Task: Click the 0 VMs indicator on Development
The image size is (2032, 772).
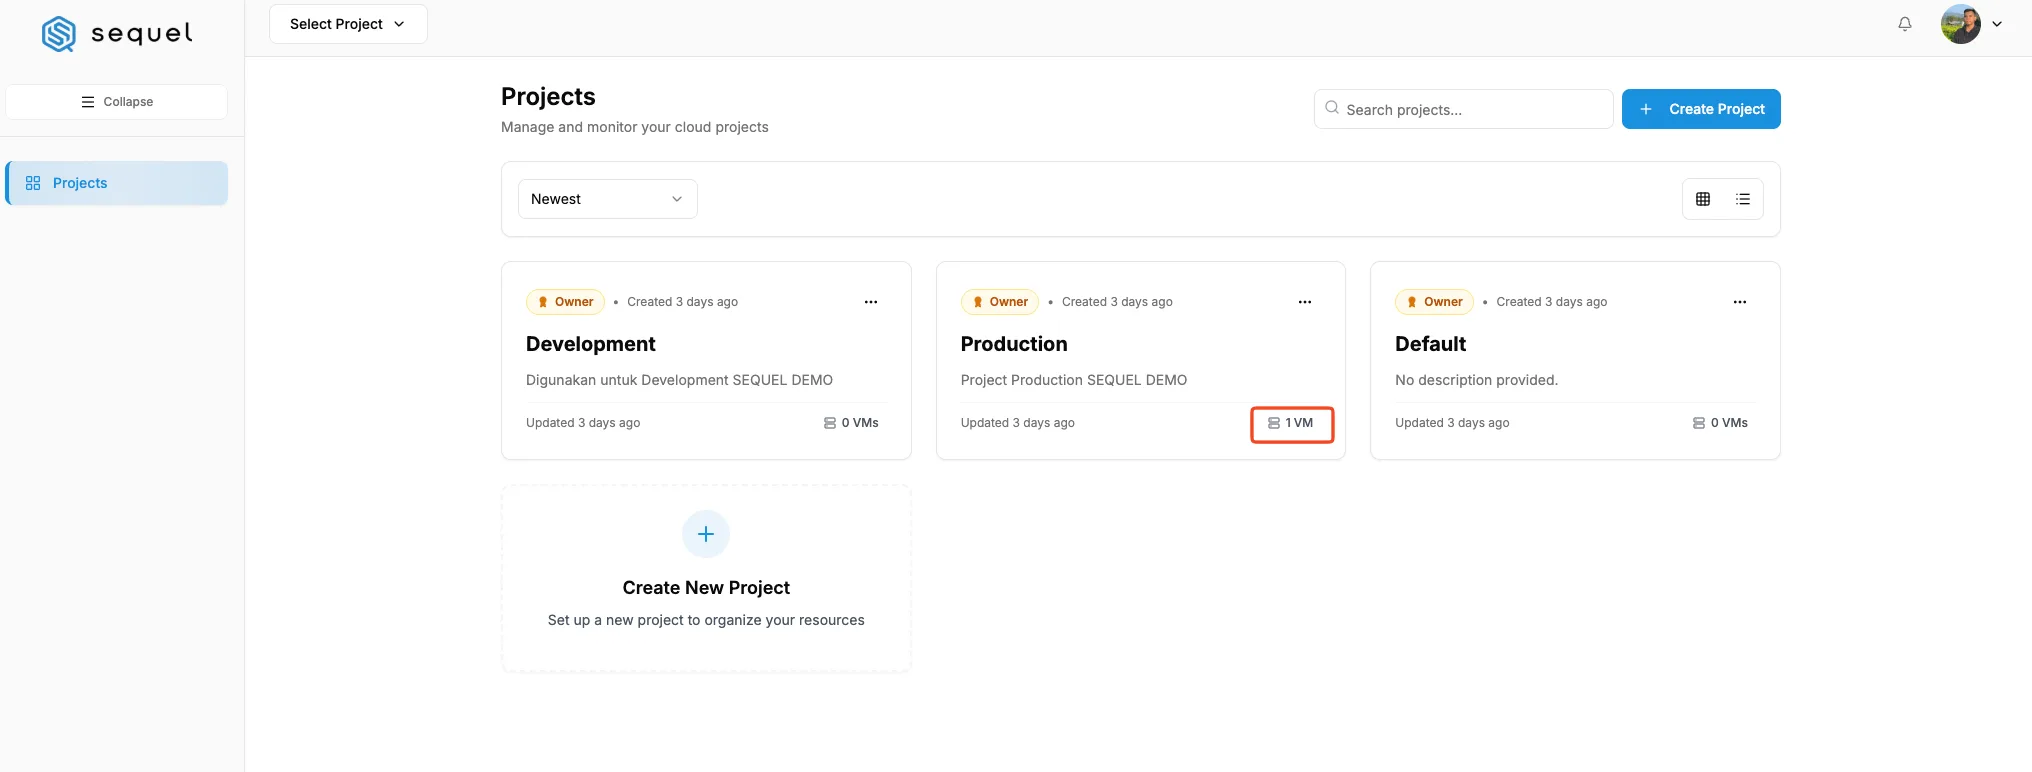Action: 851,423
